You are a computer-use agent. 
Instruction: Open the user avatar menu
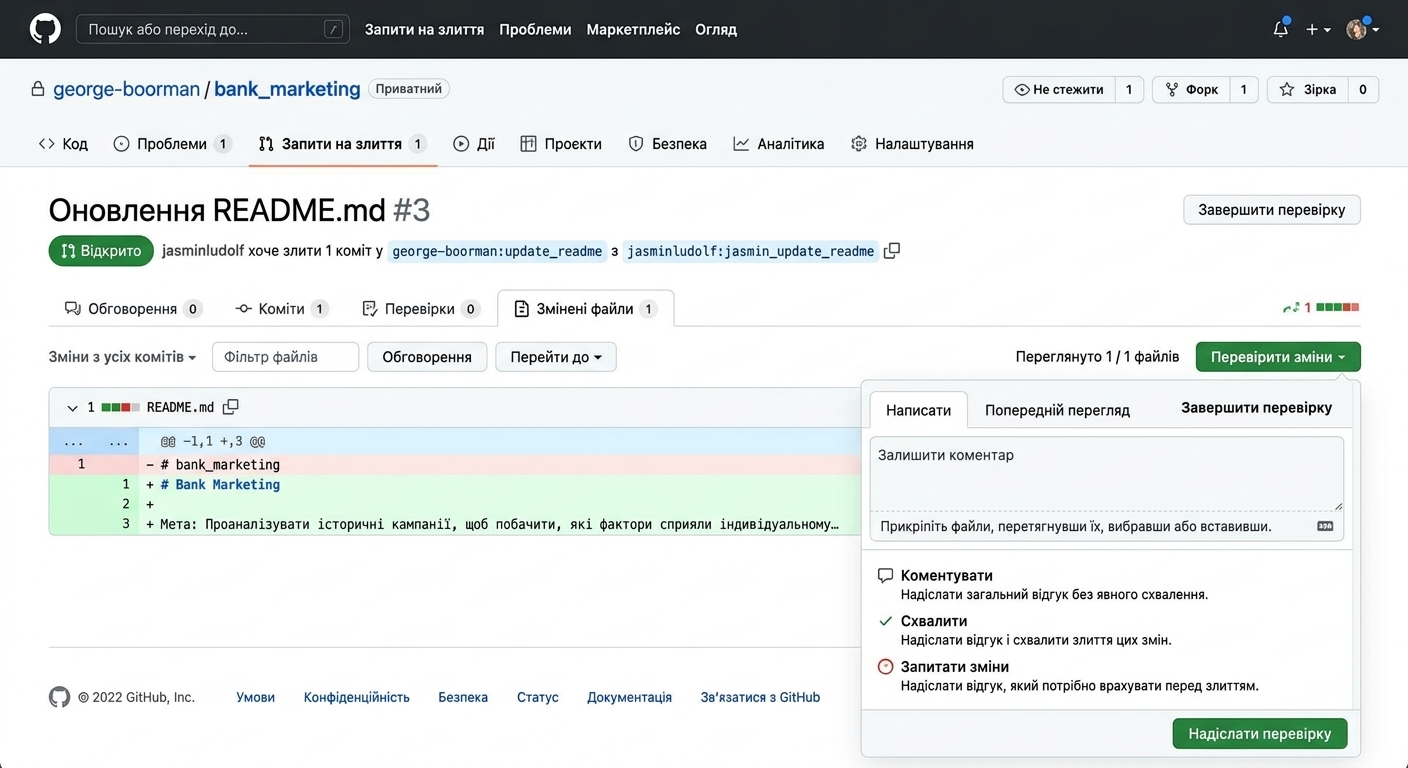pyautogui.click(x=1362, y=29)
